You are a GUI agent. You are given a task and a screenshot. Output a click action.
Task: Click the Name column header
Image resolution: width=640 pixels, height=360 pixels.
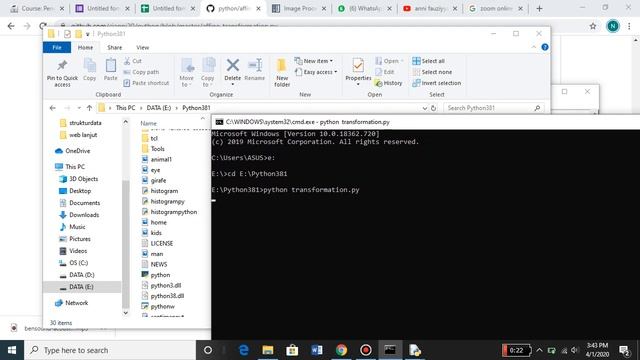(149, 123)
